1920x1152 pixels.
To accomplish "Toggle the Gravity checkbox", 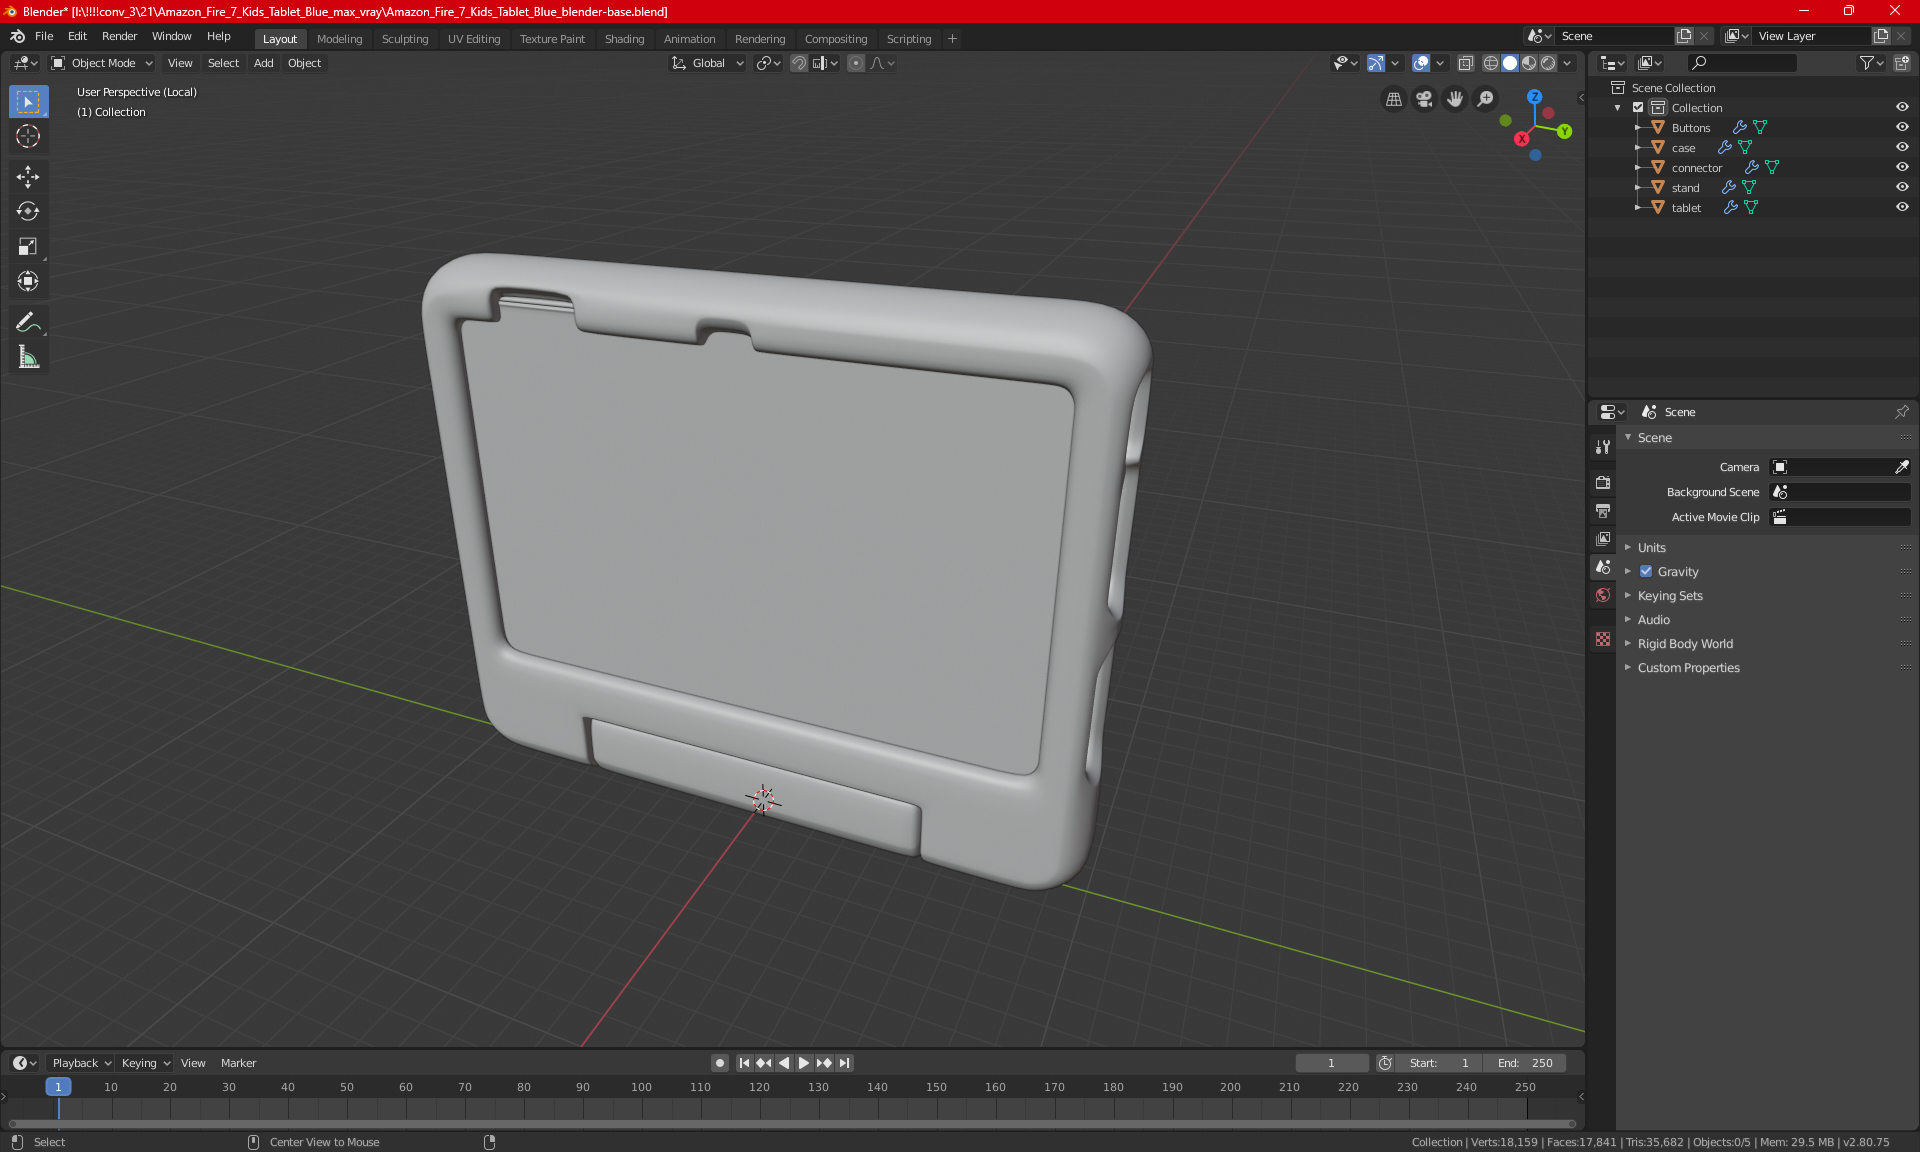I will pyautogui.click(x=1646, y=572).
